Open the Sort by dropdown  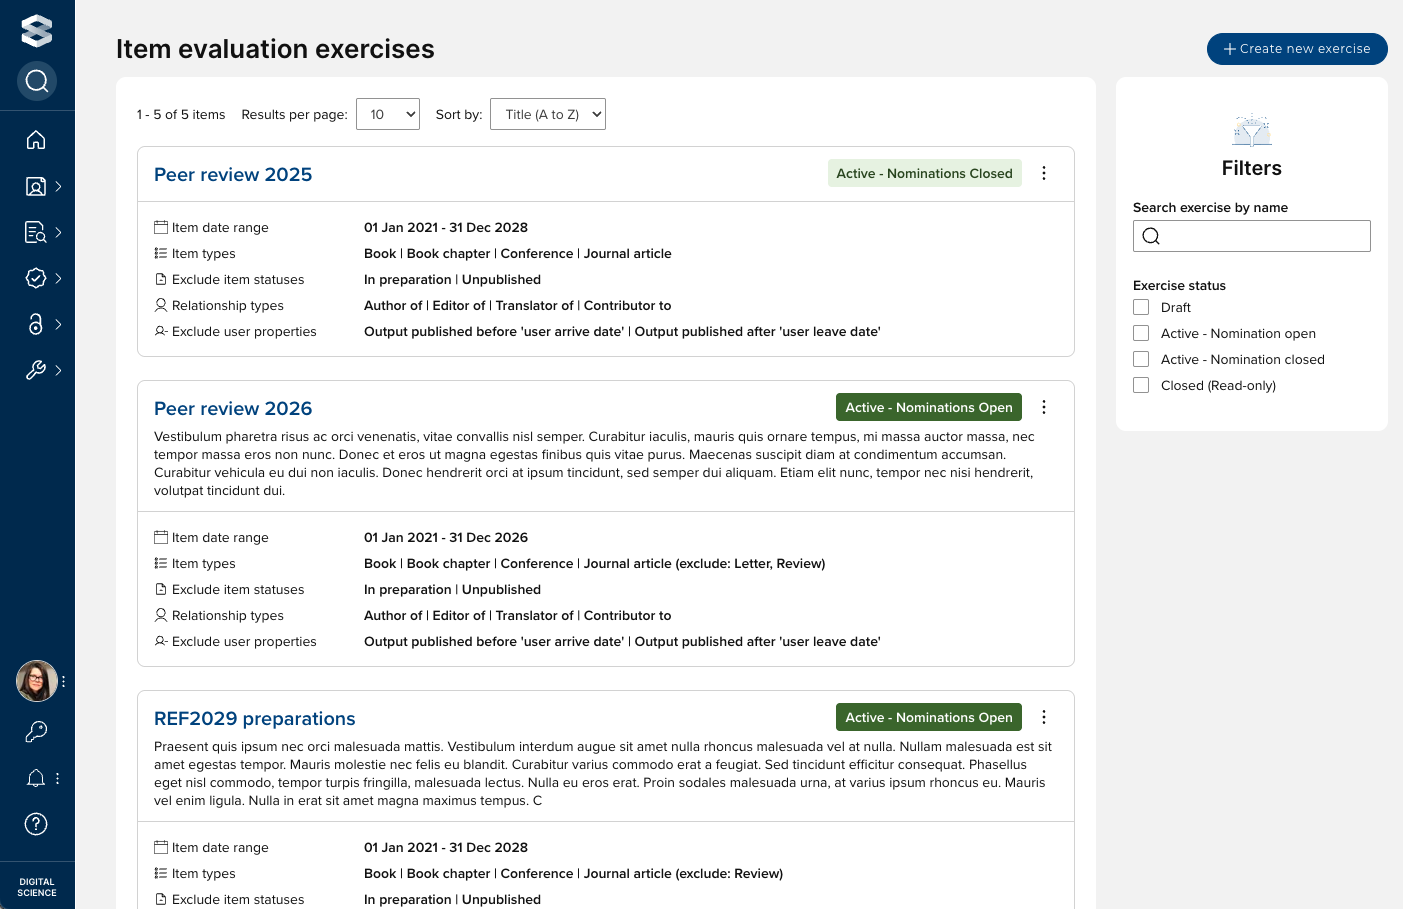548,114
